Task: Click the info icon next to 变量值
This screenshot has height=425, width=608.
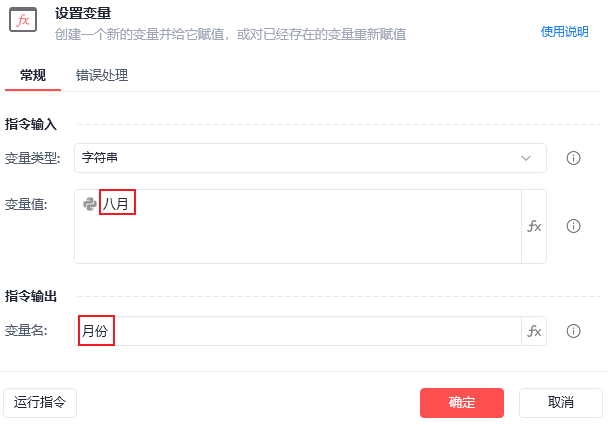Action: click(574, 226)
